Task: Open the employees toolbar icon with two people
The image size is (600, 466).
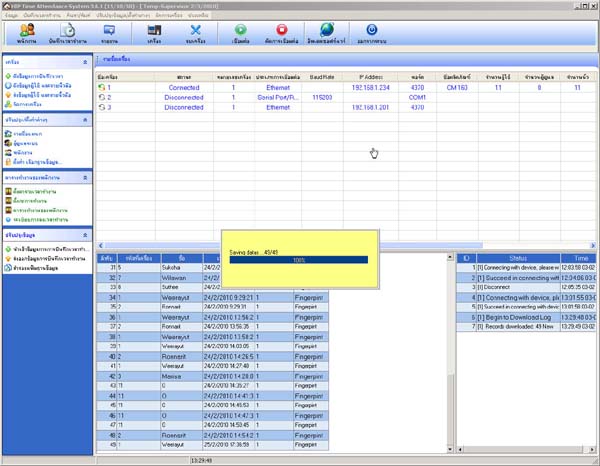Action: [x=27, y=31]
